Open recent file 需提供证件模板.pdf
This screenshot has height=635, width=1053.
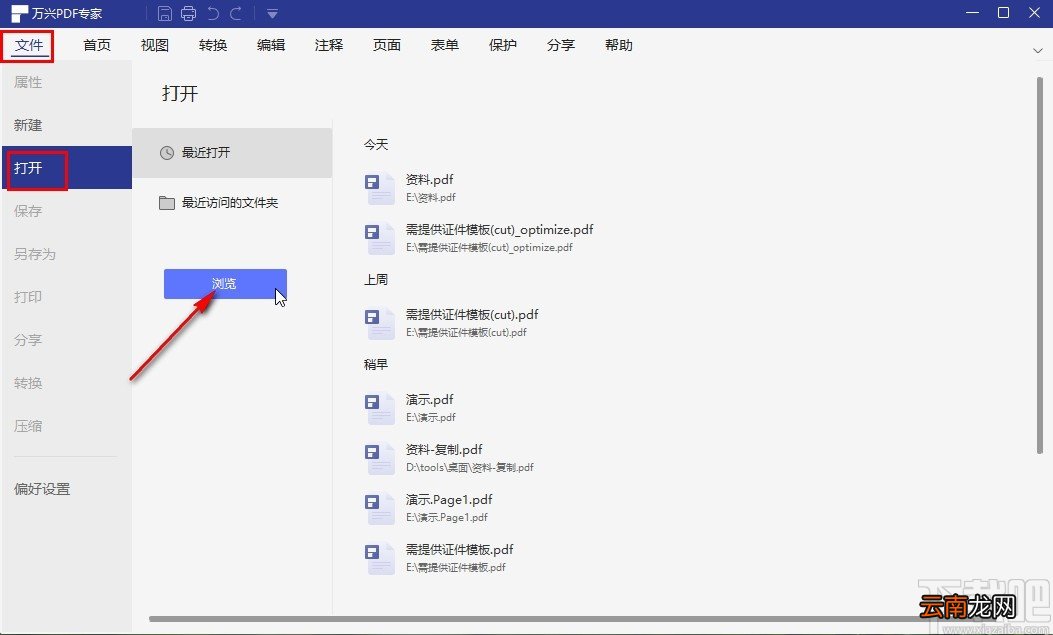point(459,549)
